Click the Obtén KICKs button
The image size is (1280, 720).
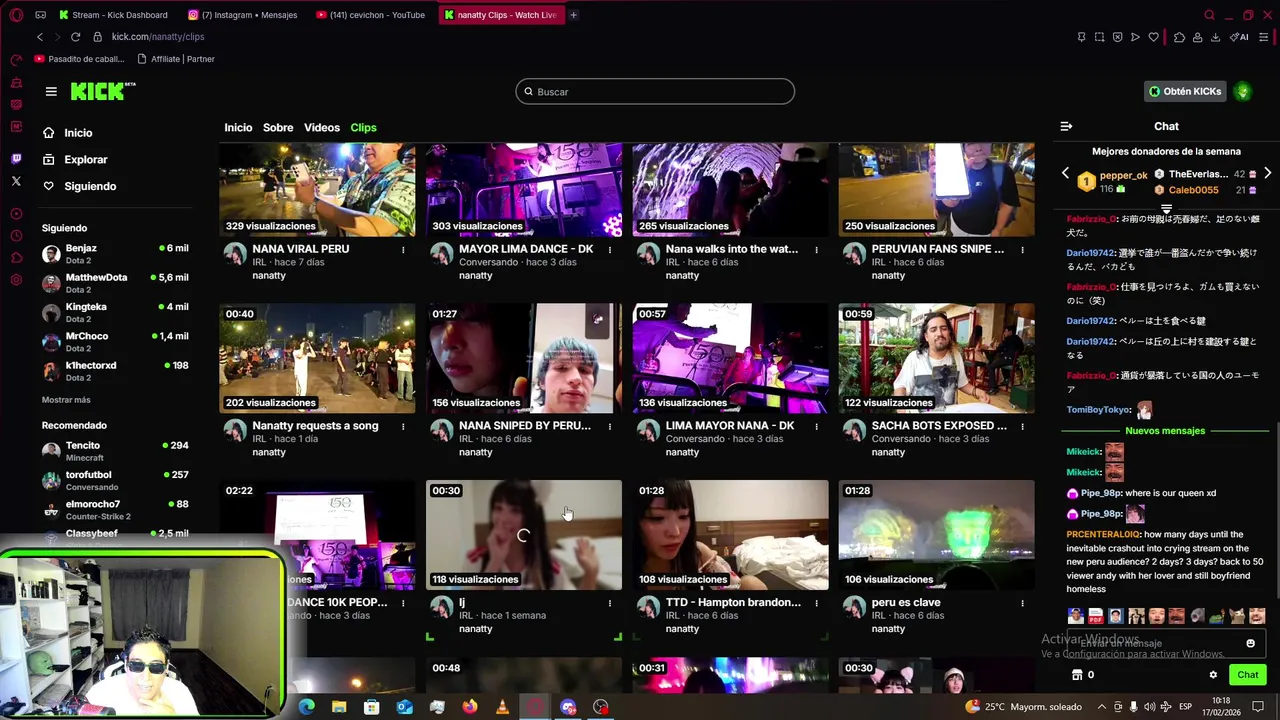[x=1185, y=91]
